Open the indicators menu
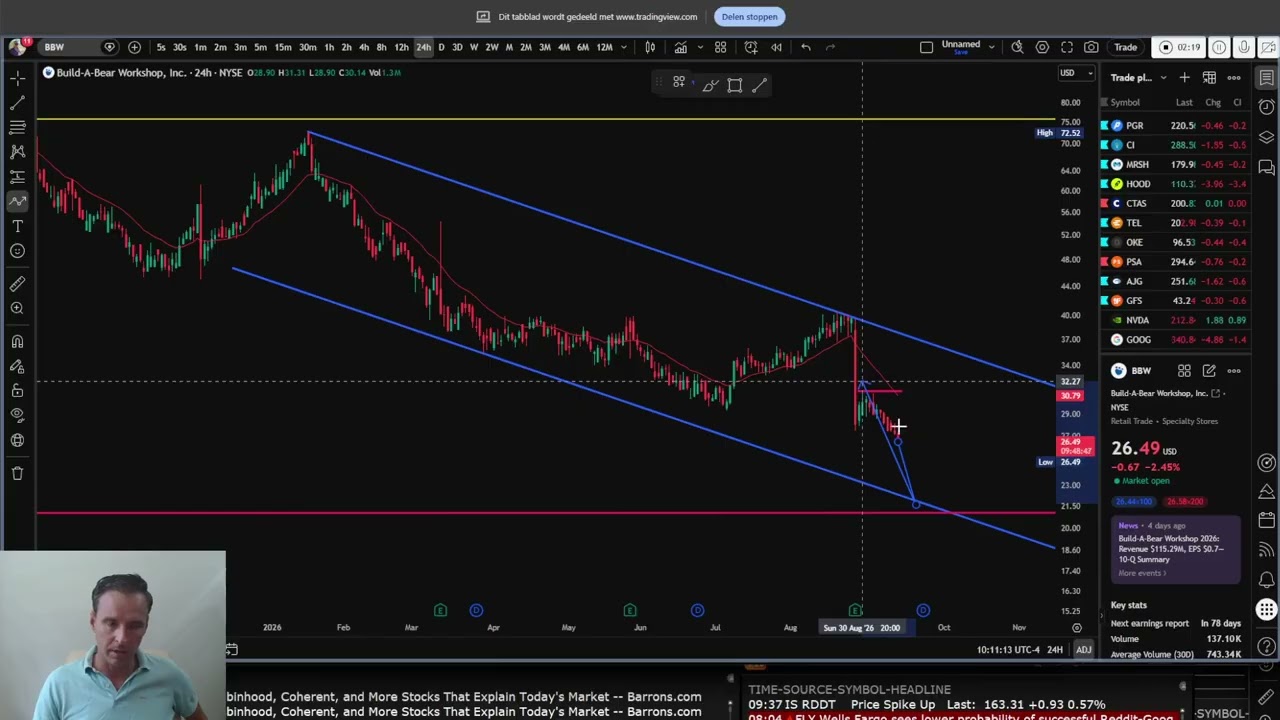Image resolution: width=1280 pixels, height=720 pixels. click(681, 47)
